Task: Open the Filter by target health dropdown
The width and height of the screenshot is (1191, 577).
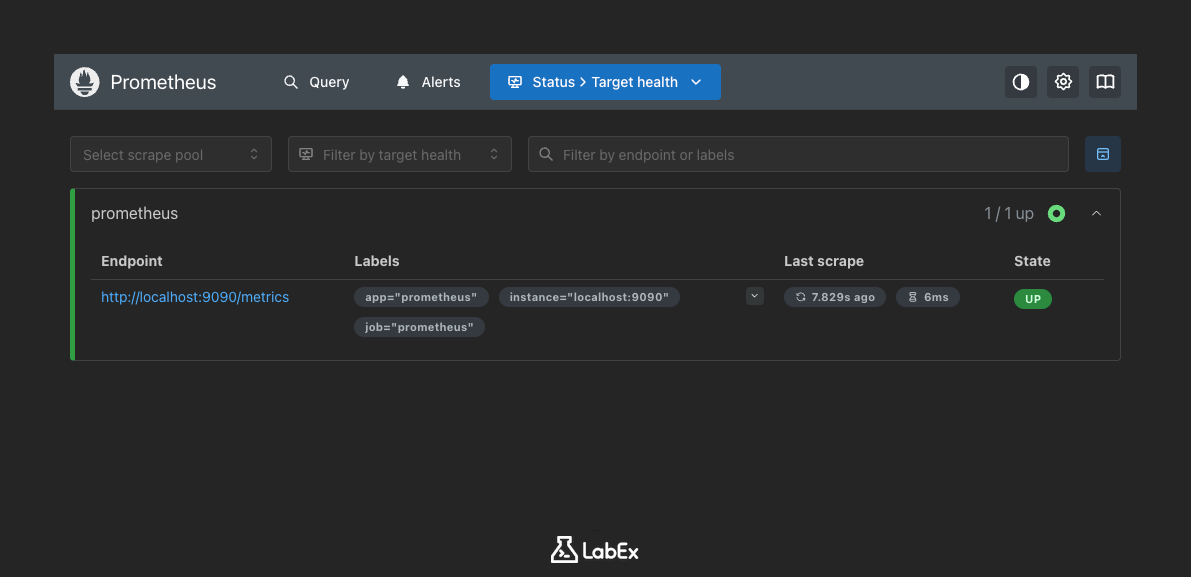Action: pyautogui.click(x=399, y=154)
